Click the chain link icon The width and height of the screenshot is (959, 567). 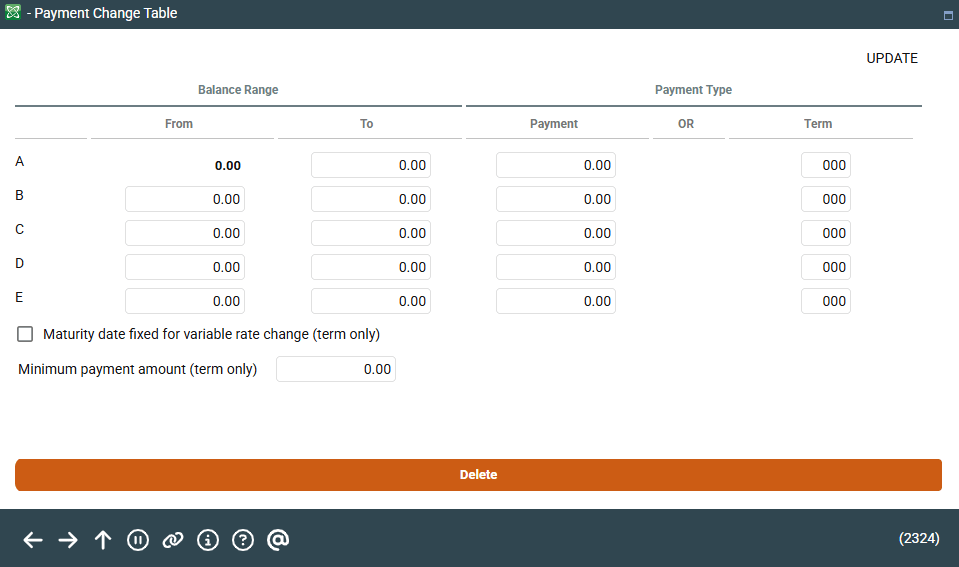point(173,540)
